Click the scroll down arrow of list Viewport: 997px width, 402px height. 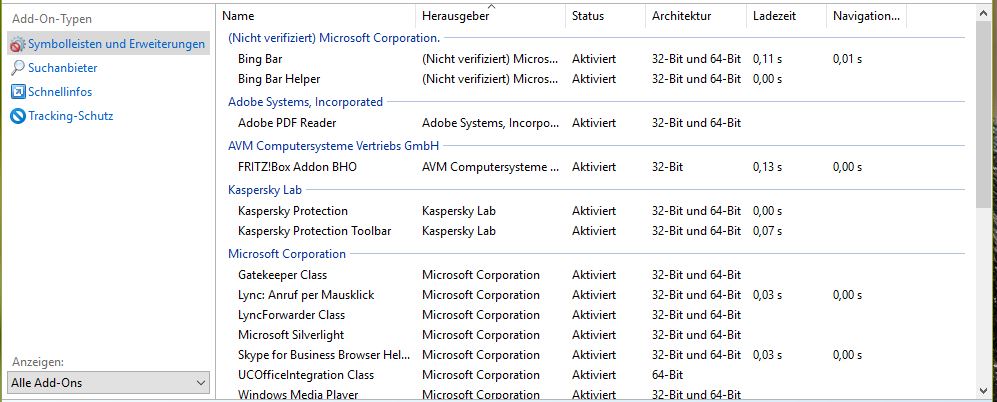coord(983,389)
